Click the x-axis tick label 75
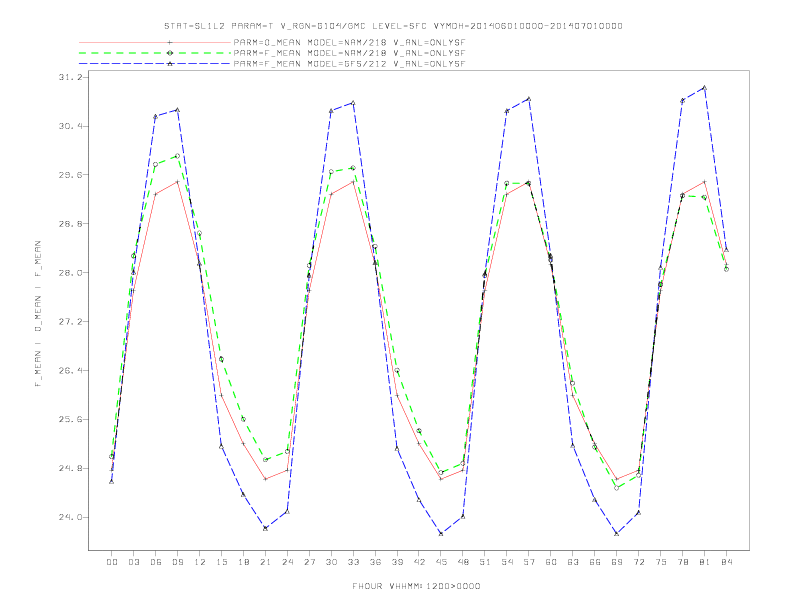The image size is (792, 612). point(661,562)
